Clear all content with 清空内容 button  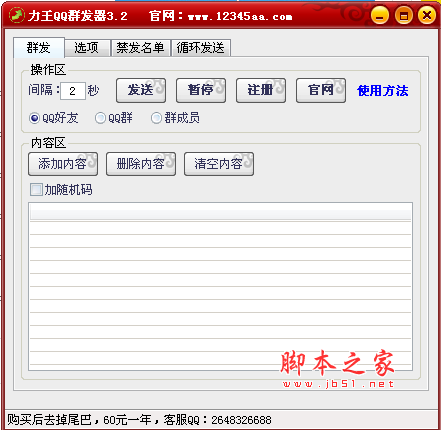pyautogui.click(x=219, y=164)
